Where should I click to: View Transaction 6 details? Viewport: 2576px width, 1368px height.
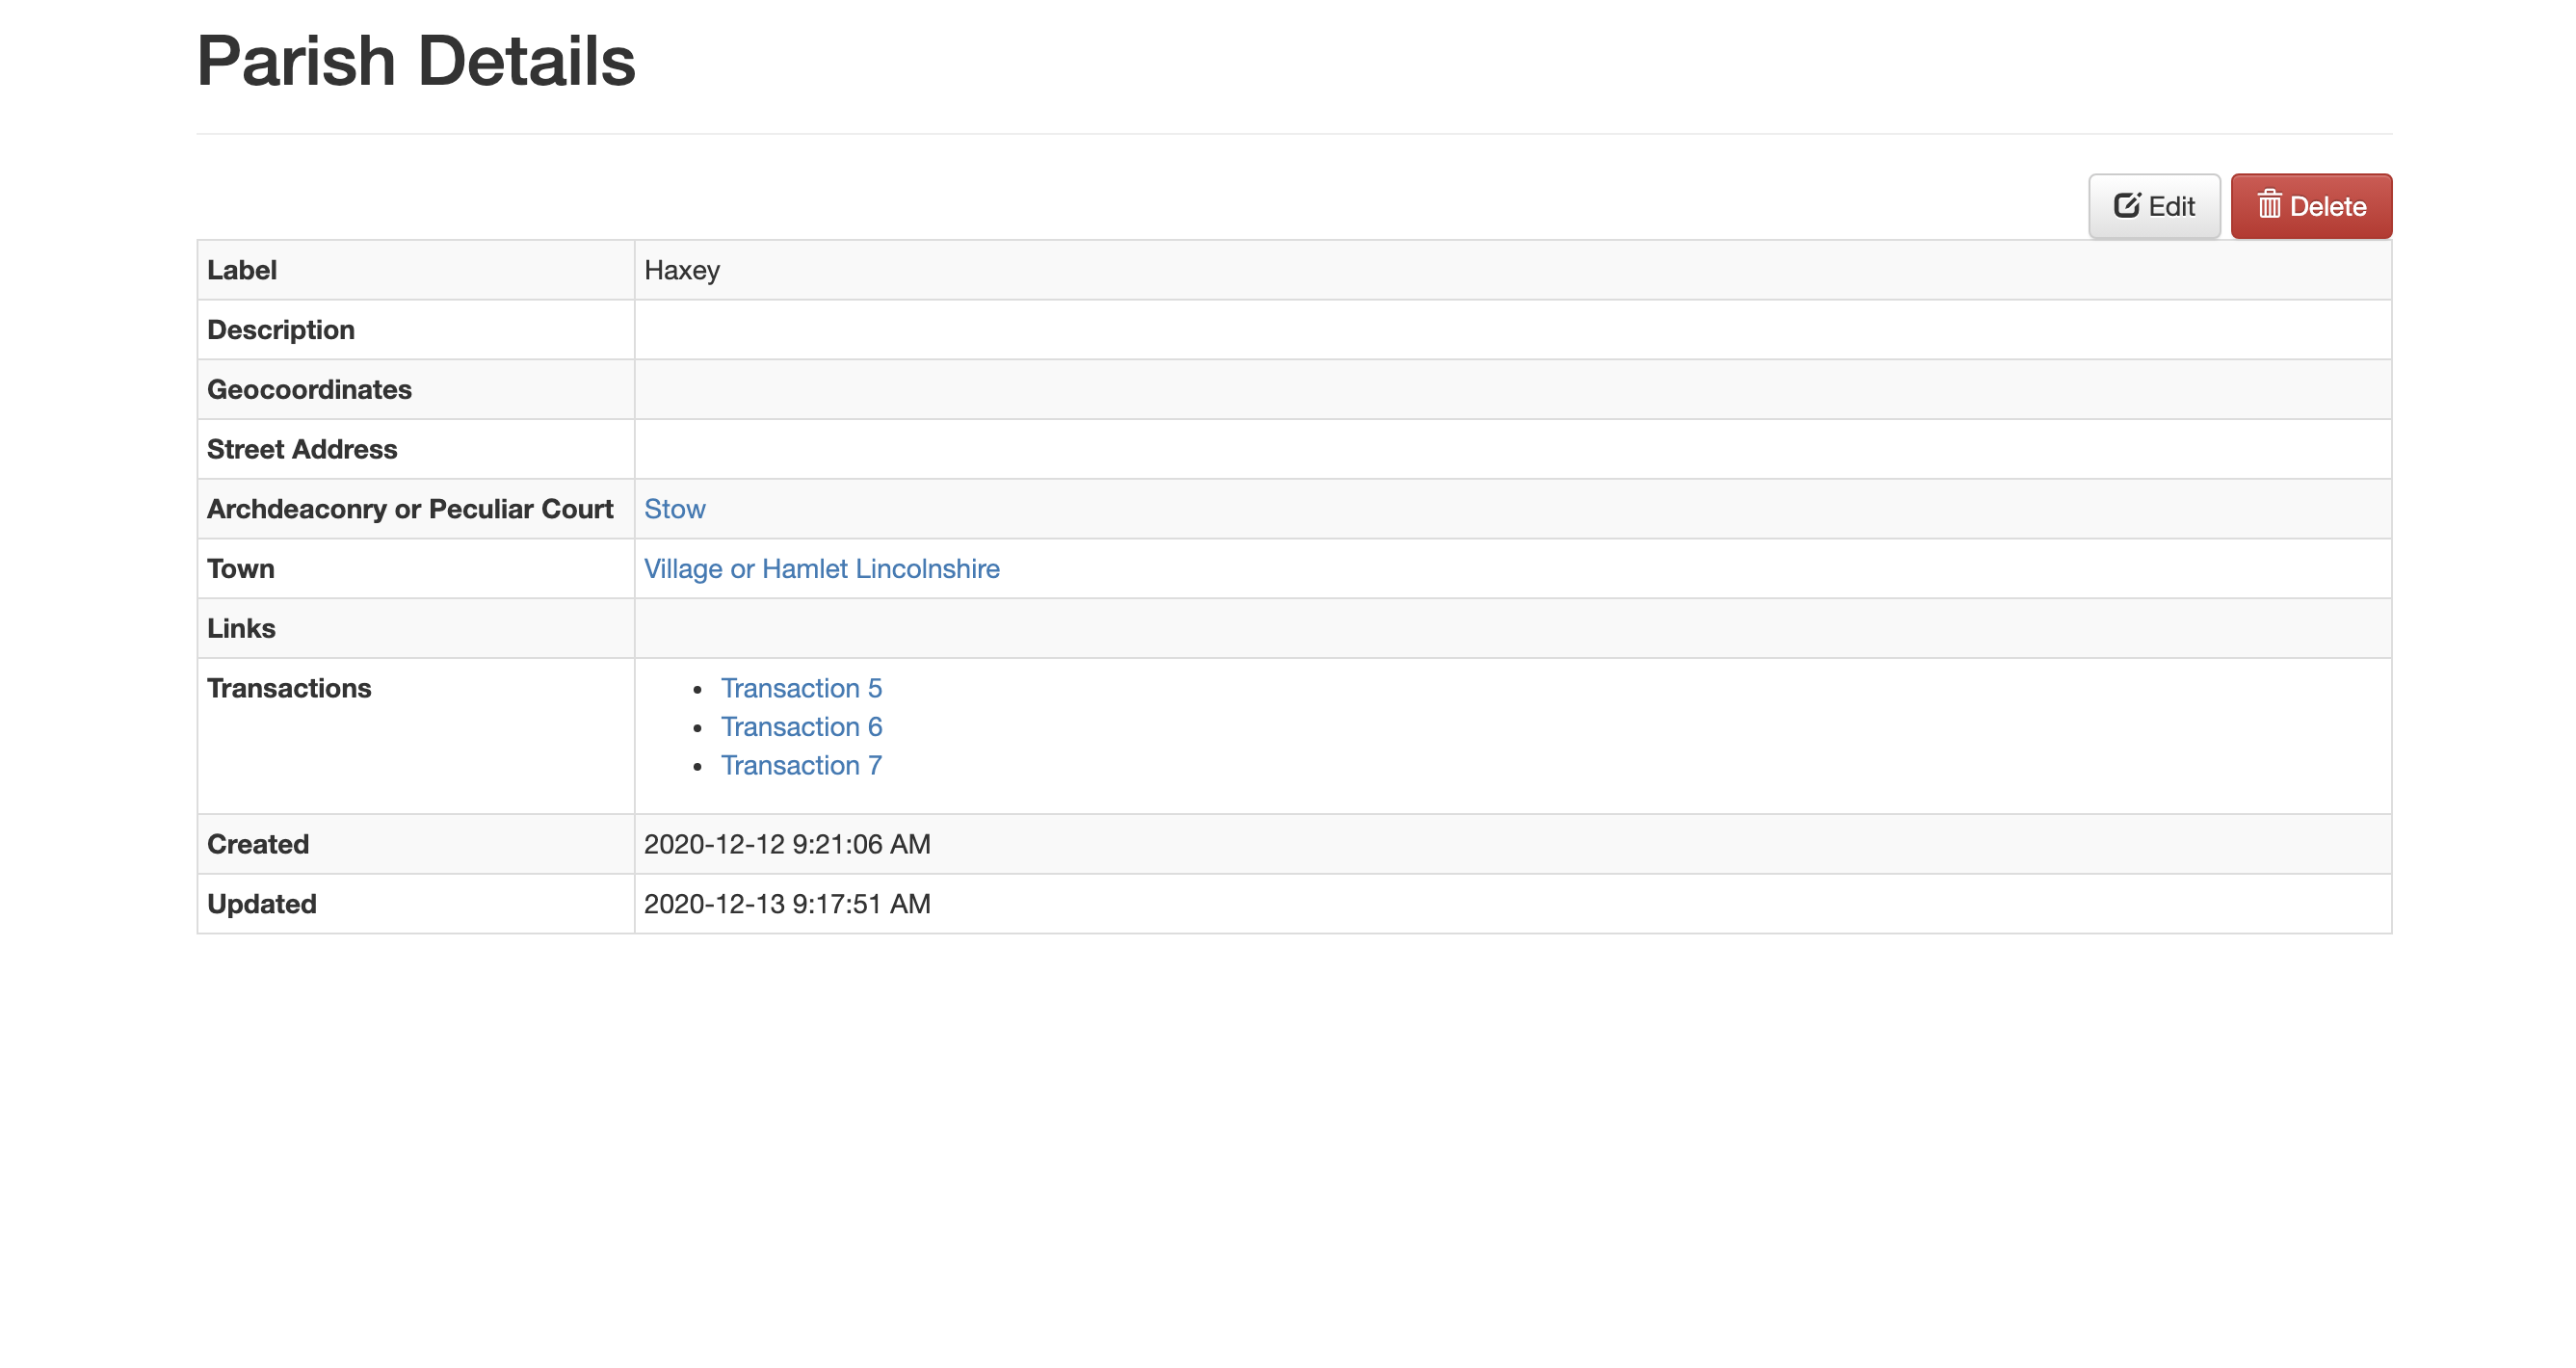tap(802, 727)
